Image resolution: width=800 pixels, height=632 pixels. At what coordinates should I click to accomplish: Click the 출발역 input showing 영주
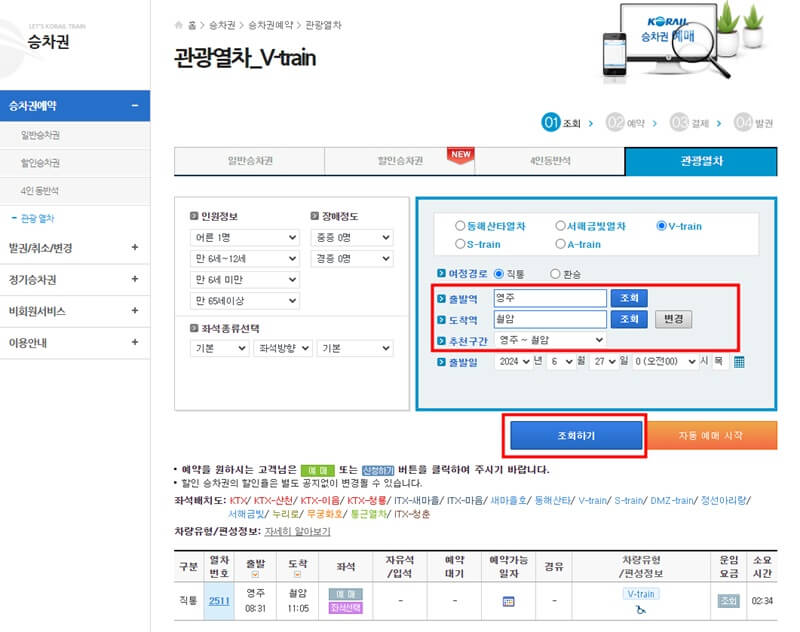(x=548, y=298)
